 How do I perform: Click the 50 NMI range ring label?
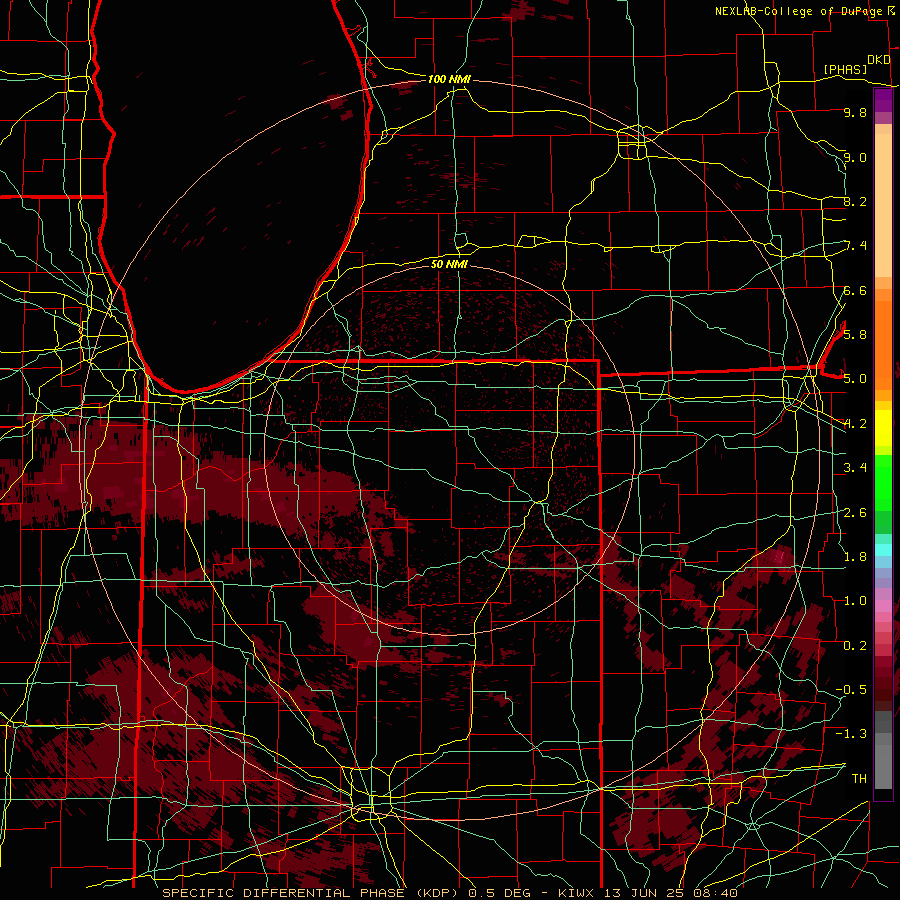point(449,264)
